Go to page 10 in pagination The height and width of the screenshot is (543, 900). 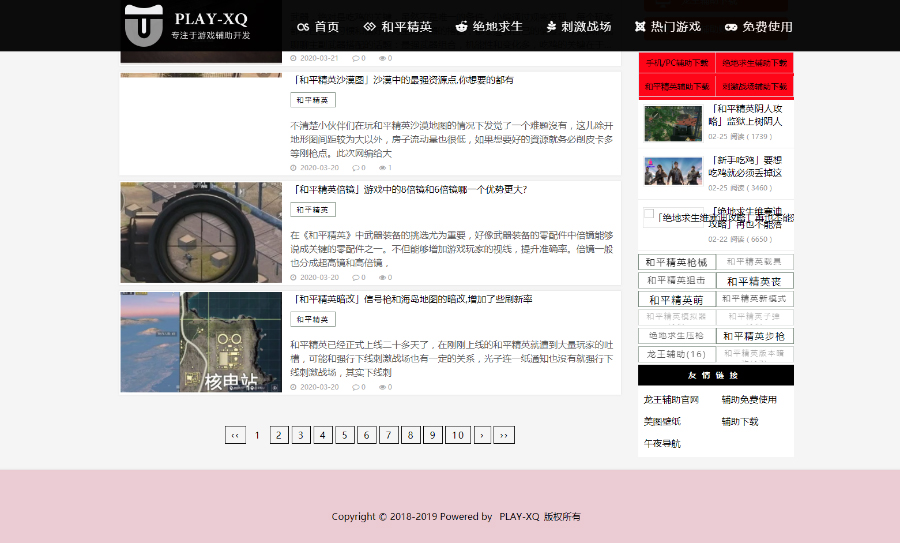click(x=457, y=435)
